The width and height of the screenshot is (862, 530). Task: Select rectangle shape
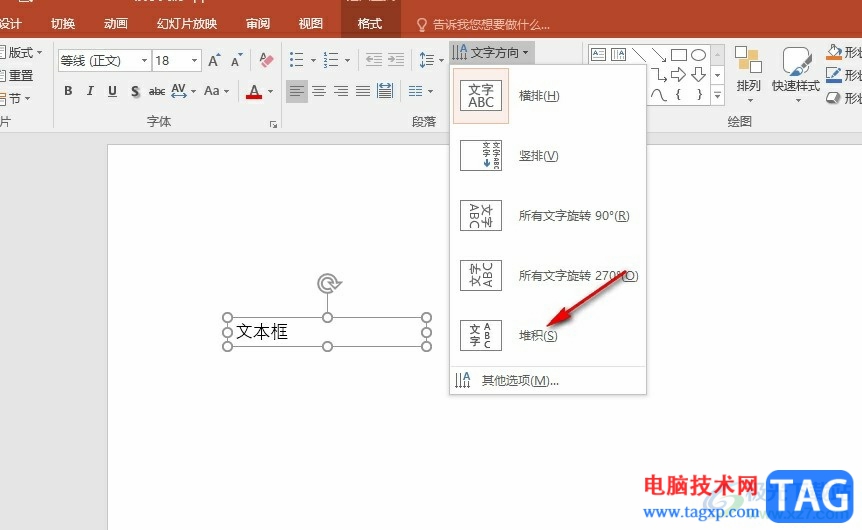pos(679,54)
